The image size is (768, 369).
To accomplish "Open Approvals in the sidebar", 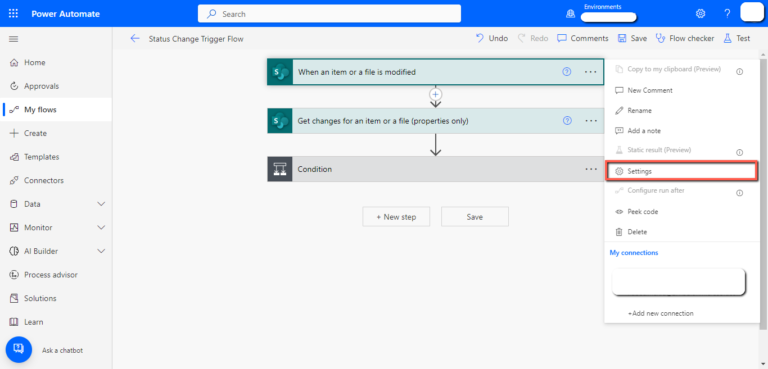I will tap(56, 86).
